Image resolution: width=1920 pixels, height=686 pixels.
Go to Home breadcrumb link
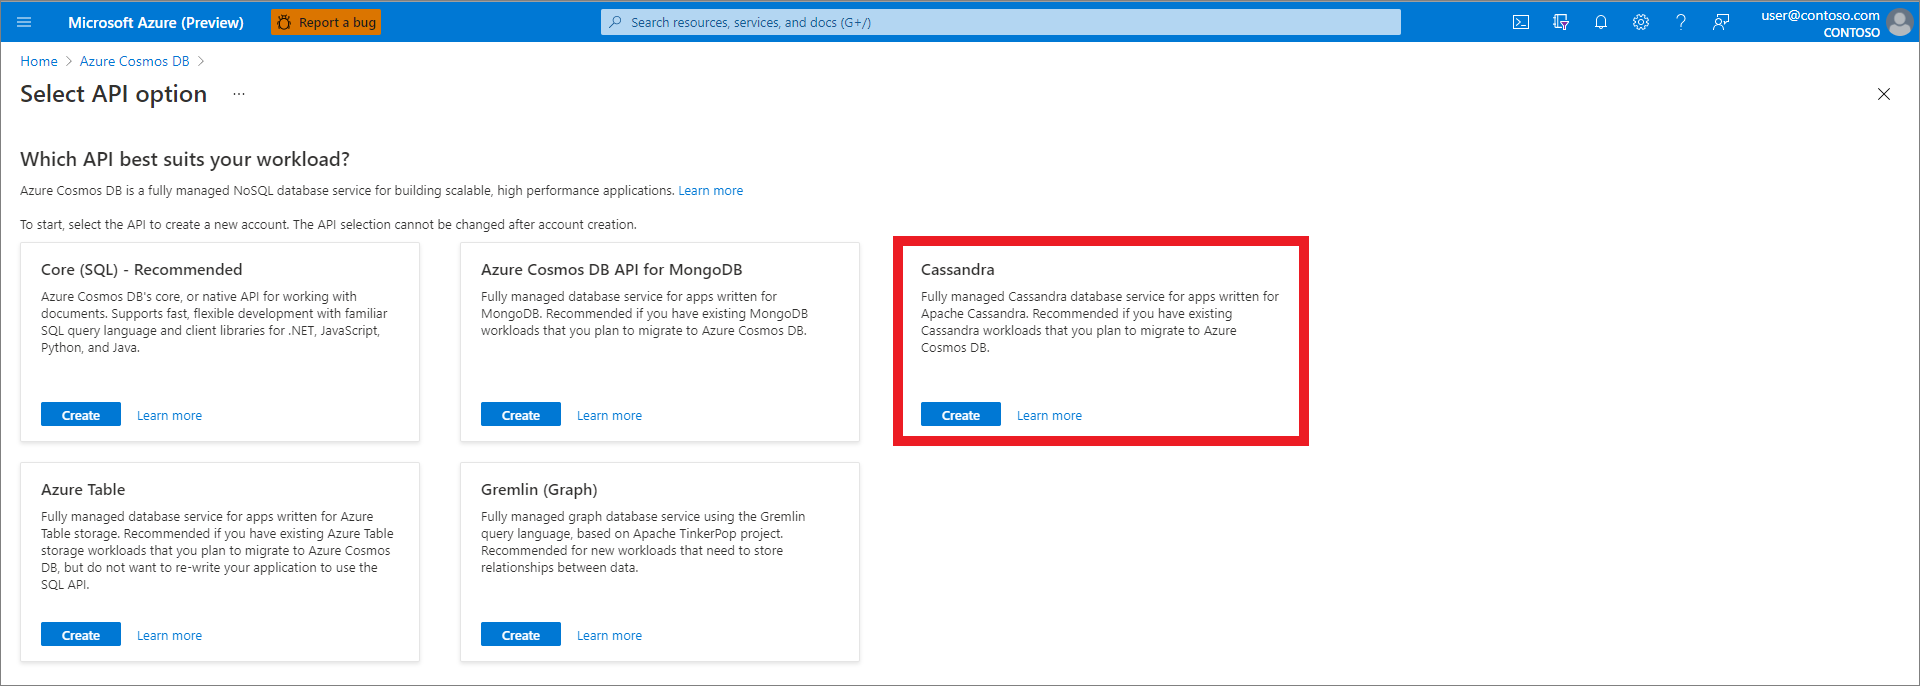[x=39, y=61]
